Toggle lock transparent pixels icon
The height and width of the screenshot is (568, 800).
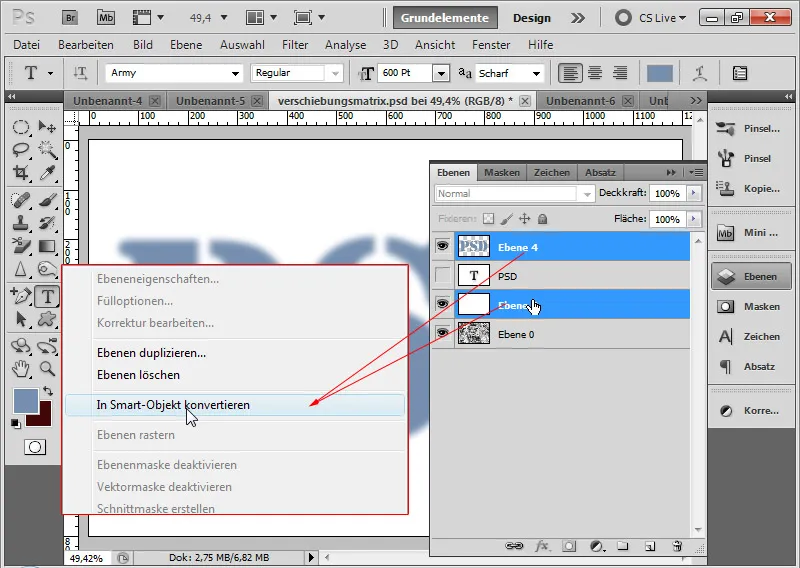tap(488, 219)
